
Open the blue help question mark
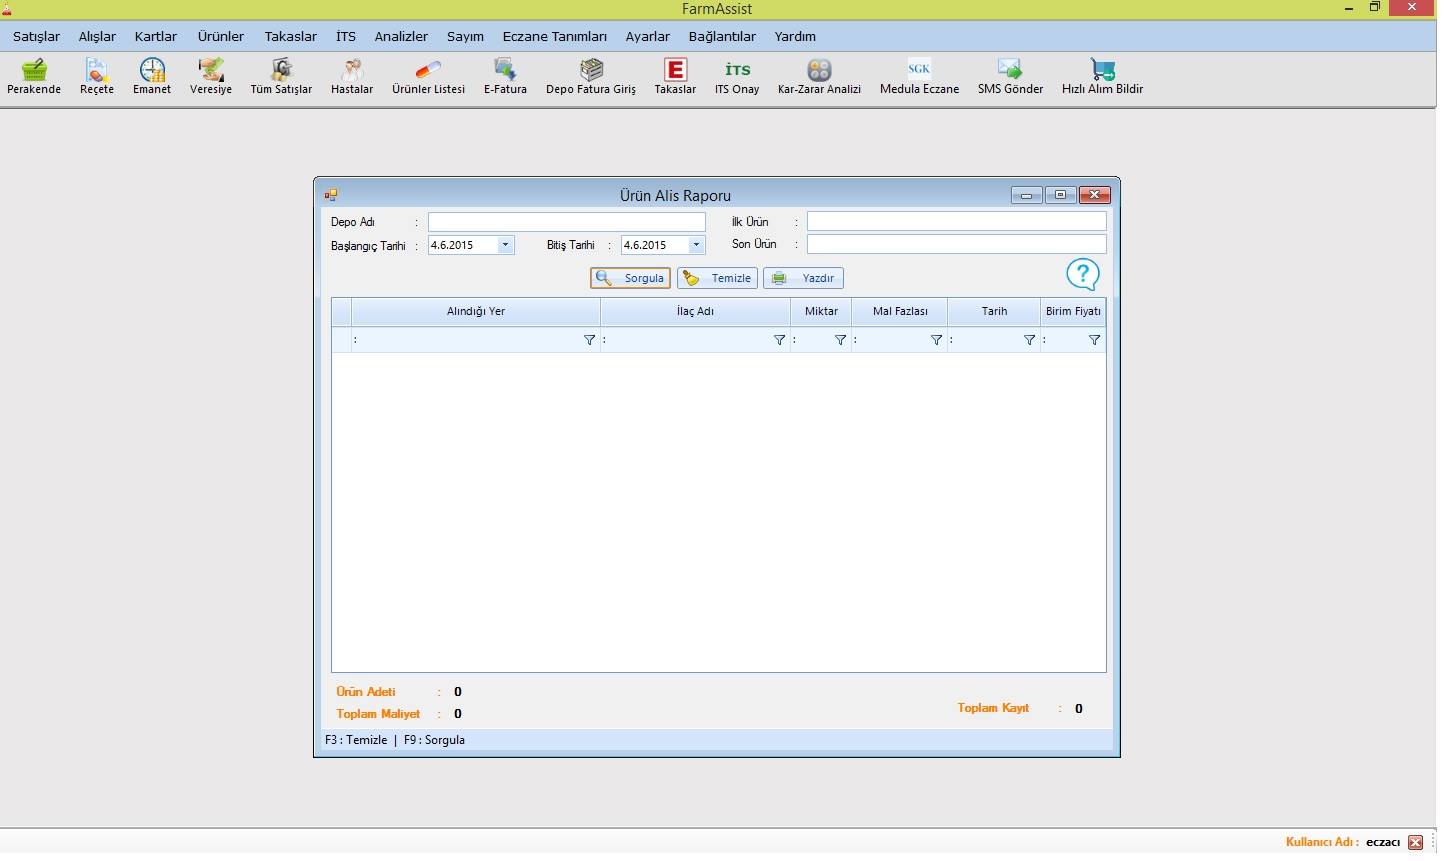point(1083,274)
